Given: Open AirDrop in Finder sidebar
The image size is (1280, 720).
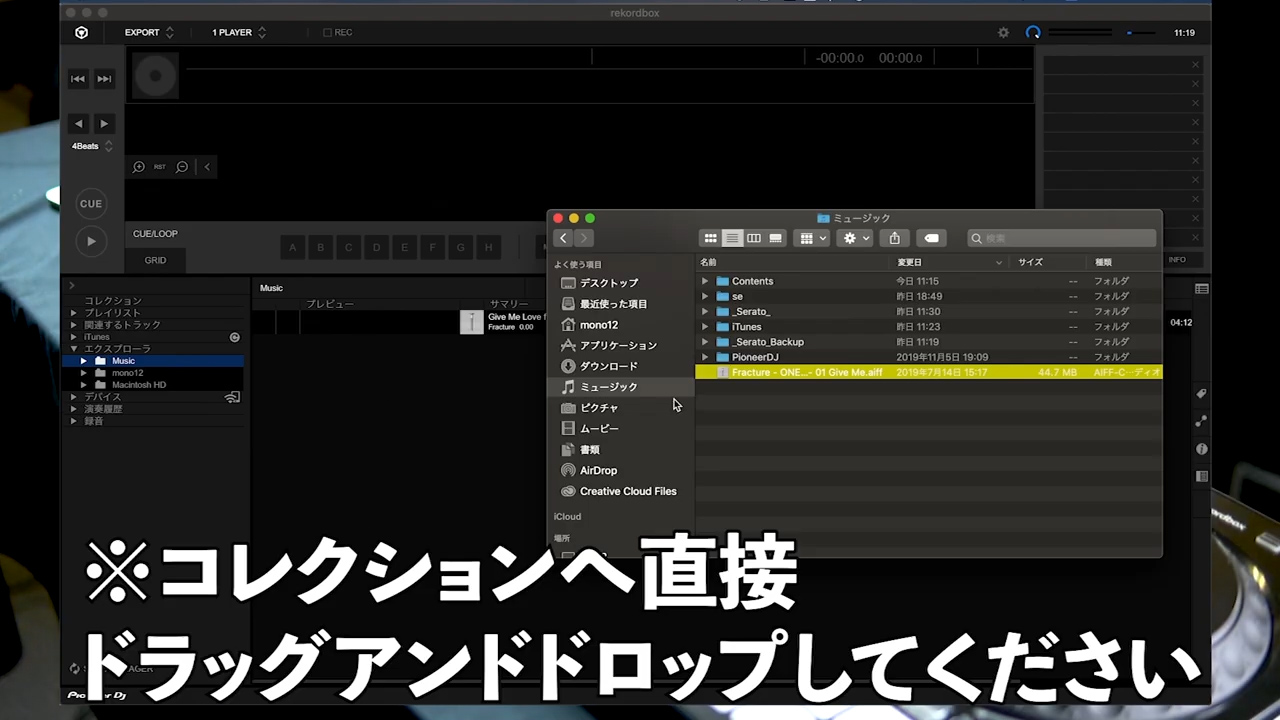Looking at the screenshot, I should click(598, 470).
